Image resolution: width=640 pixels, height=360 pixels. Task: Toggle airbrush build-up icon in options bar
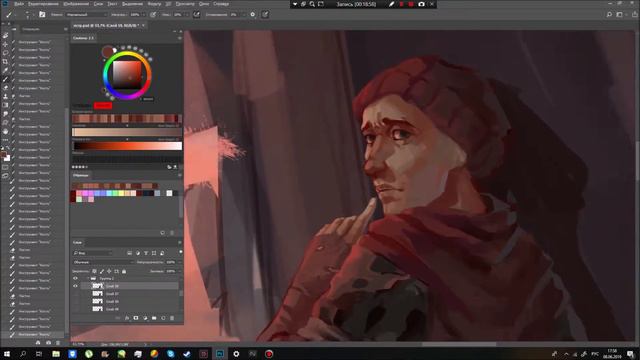point(196,14)
